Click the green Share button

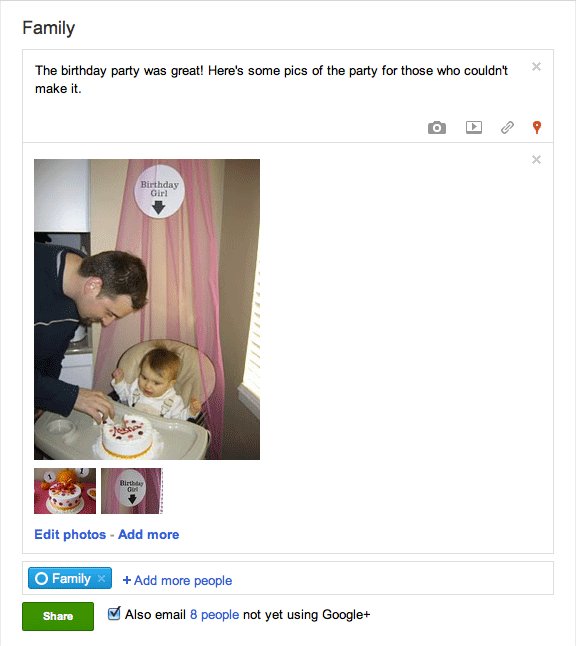[x=58, y=616]
